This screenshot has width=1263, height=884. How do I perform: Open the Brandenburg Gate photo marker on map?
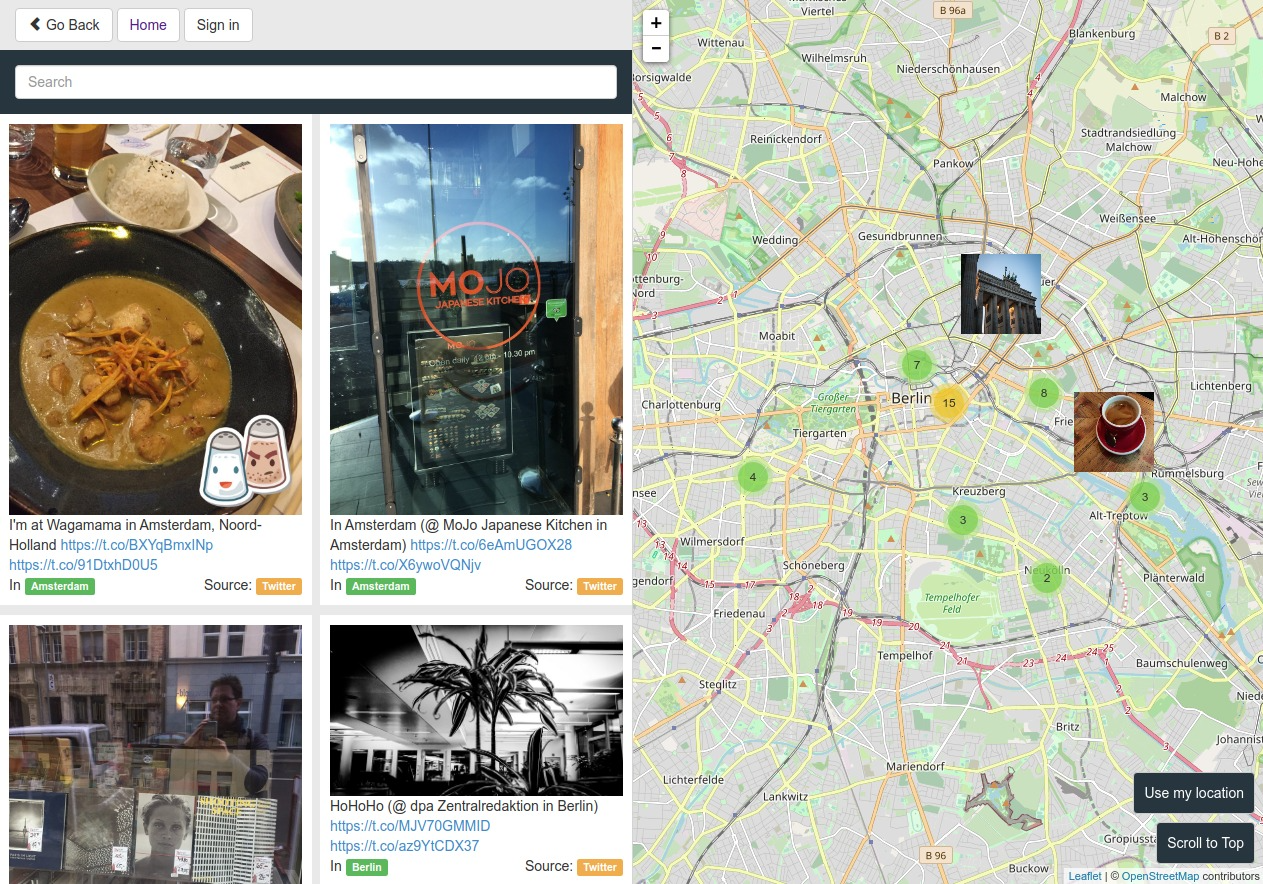click(1000, 294)
